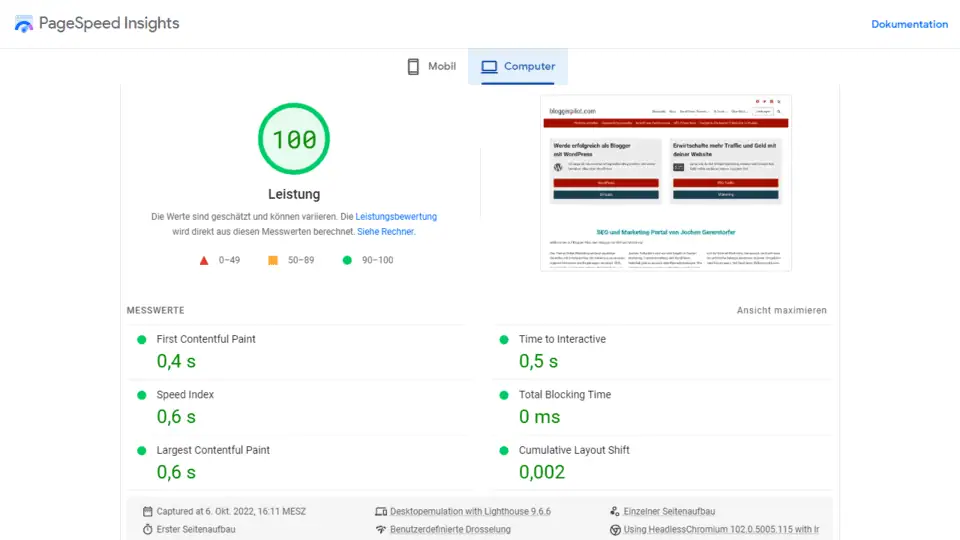Open the Desktopemulation with Lighthouse 9.6.6 detail
The width and height of the screenshot is (960, 540).
point(470,511)
